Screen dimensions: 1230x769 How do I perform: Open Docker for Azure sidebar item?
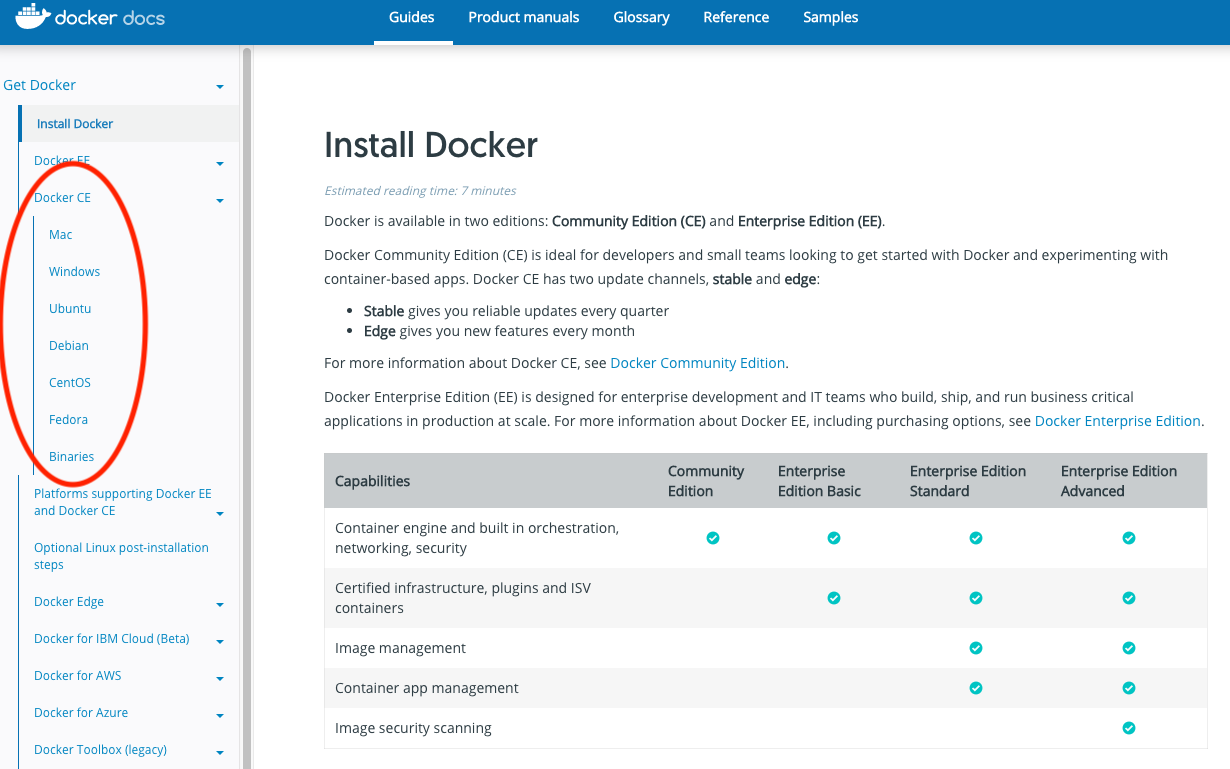(x=81, y=713)
